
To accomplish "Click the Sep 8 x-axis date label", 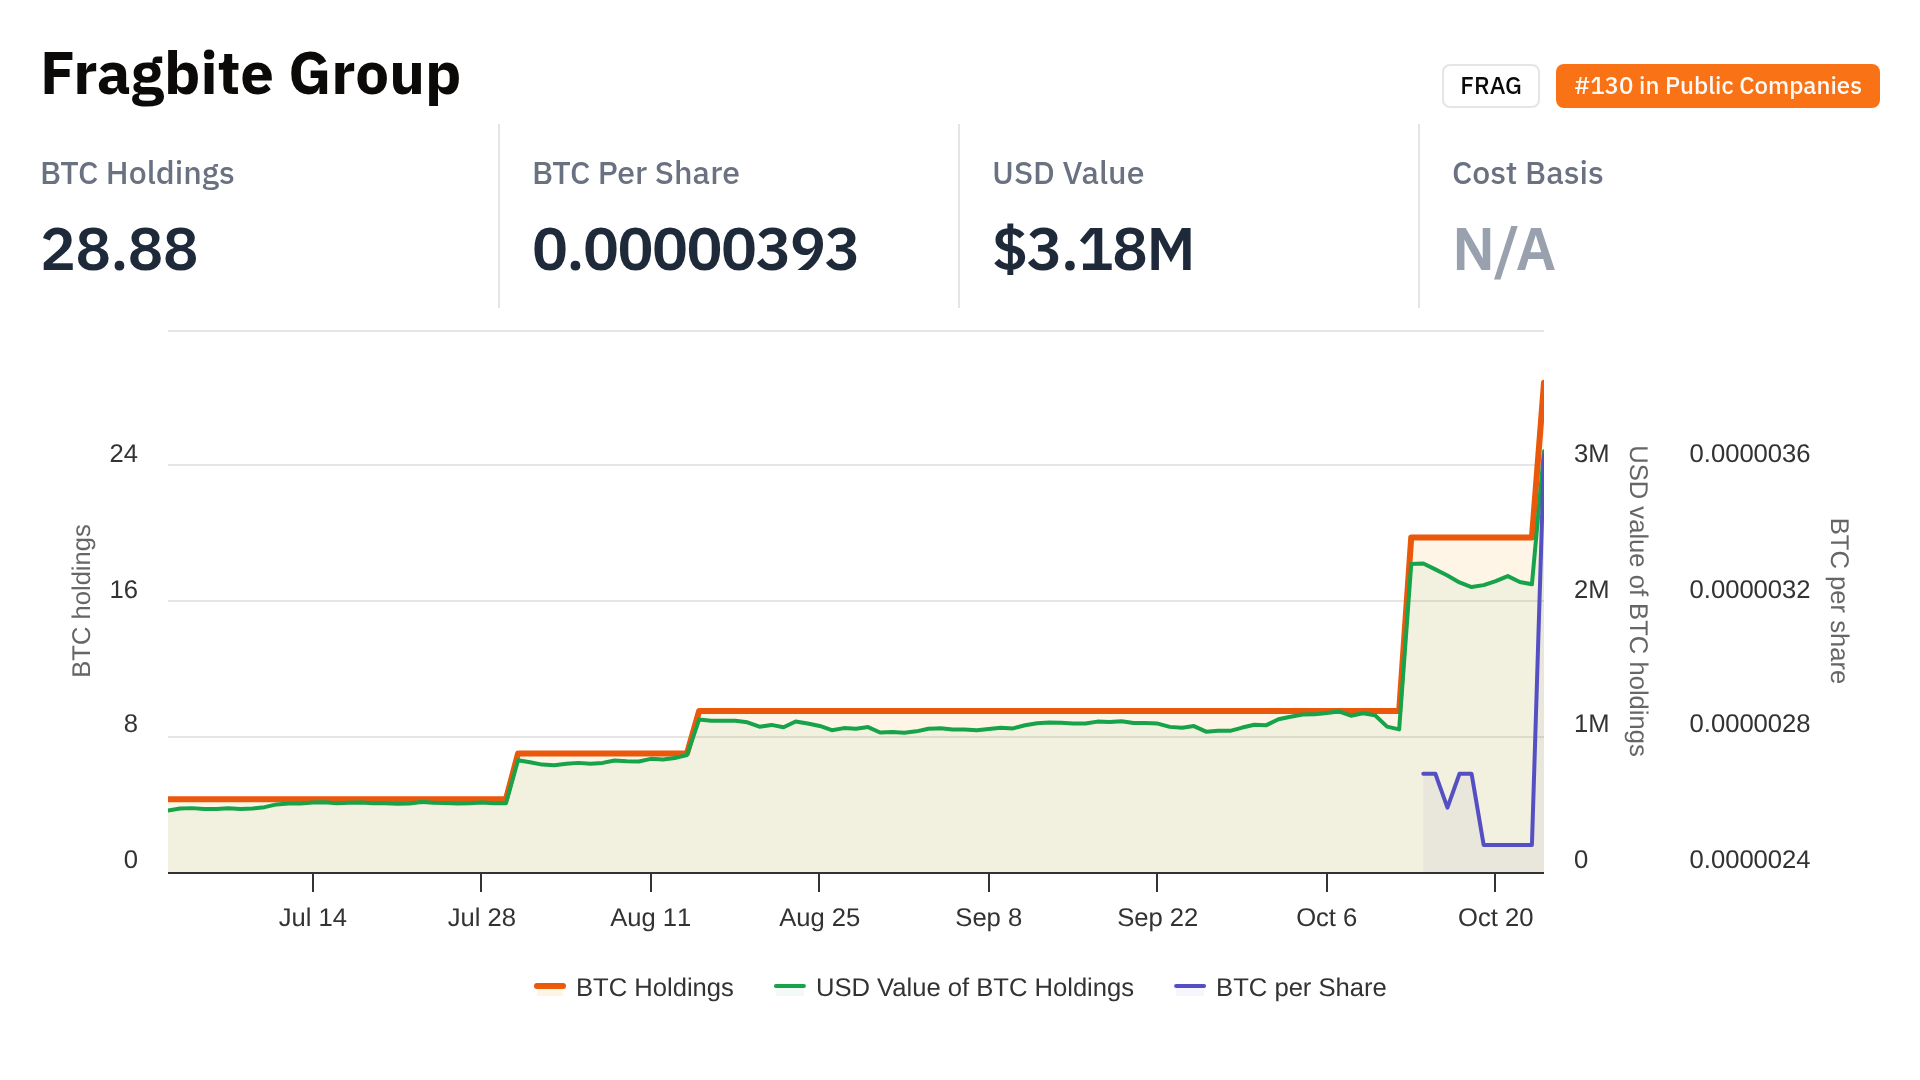I will coord(988,917).
